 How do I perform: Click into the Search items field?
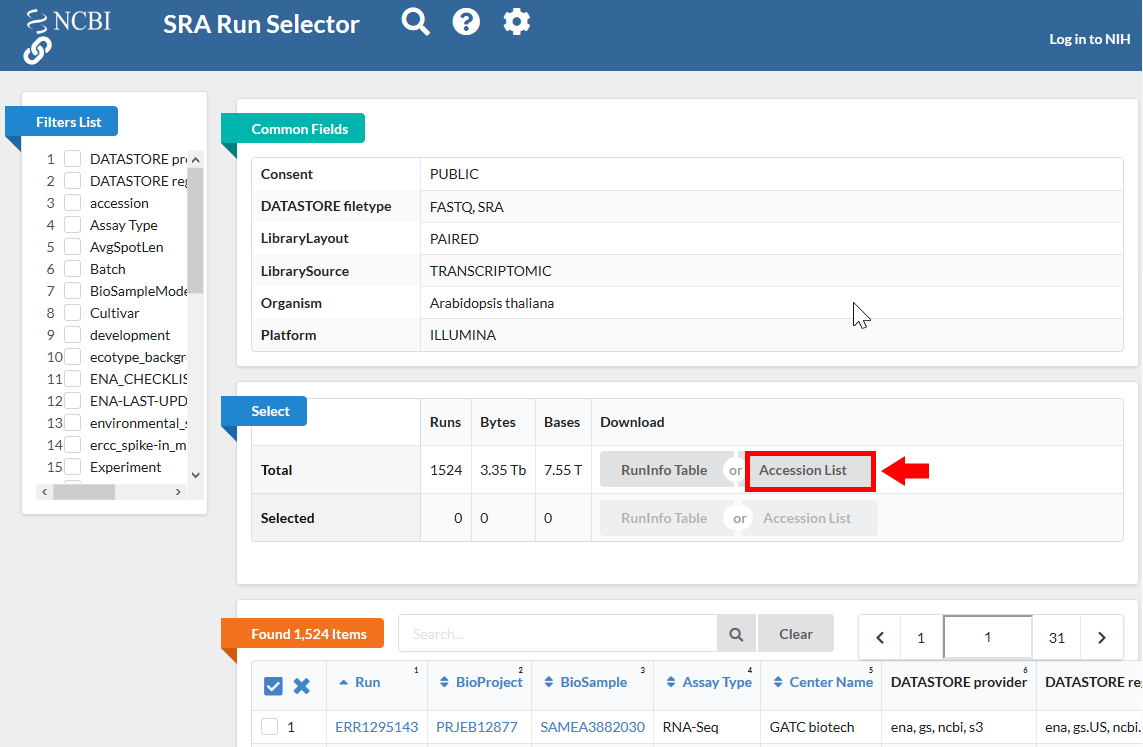558,634
